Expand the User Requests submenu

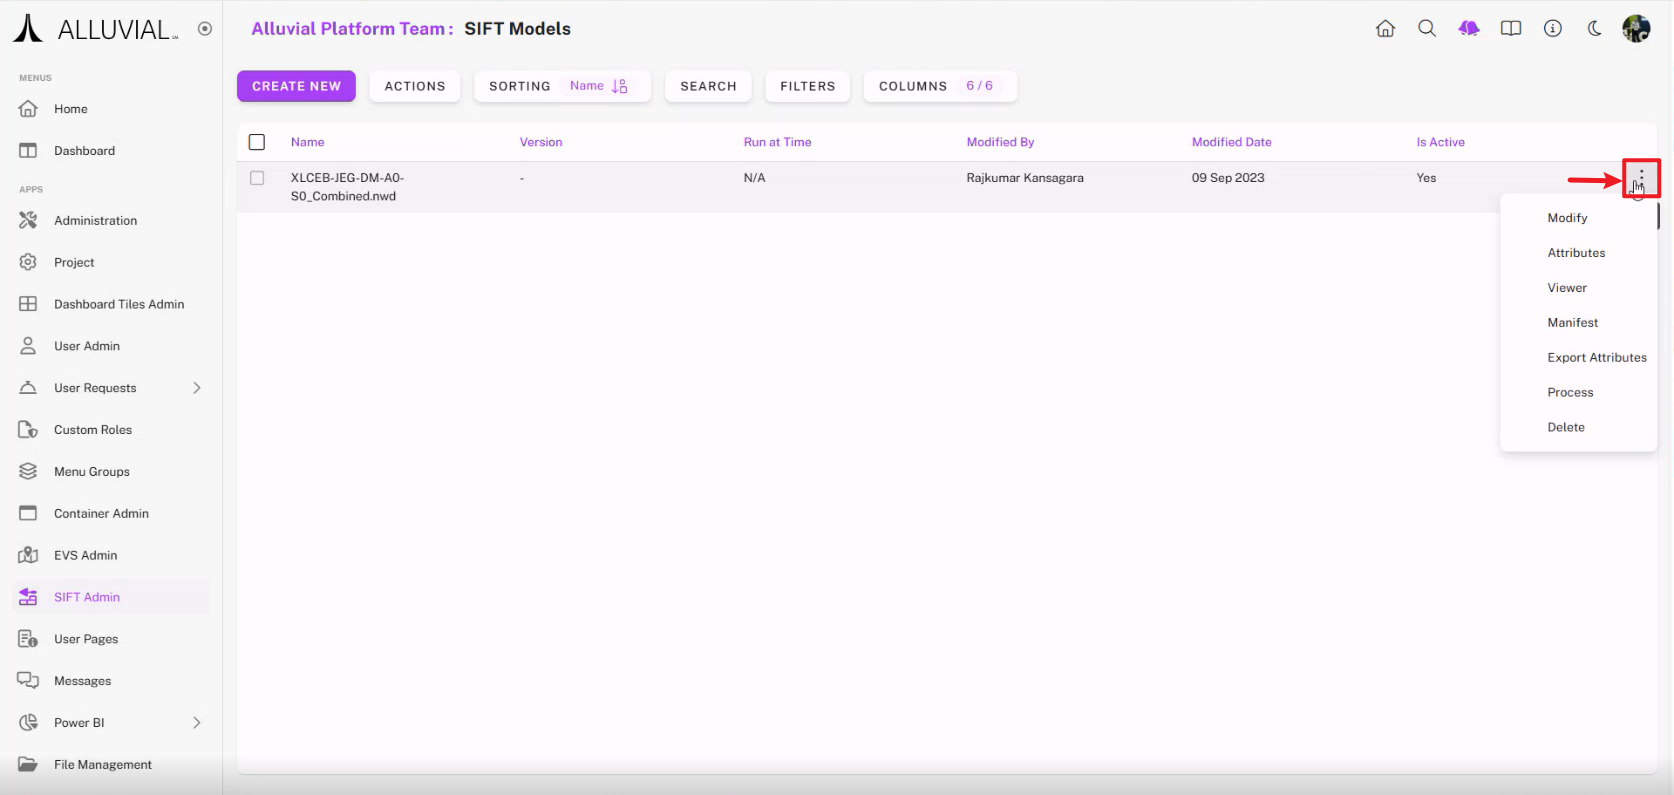click(x=197, y=388)
